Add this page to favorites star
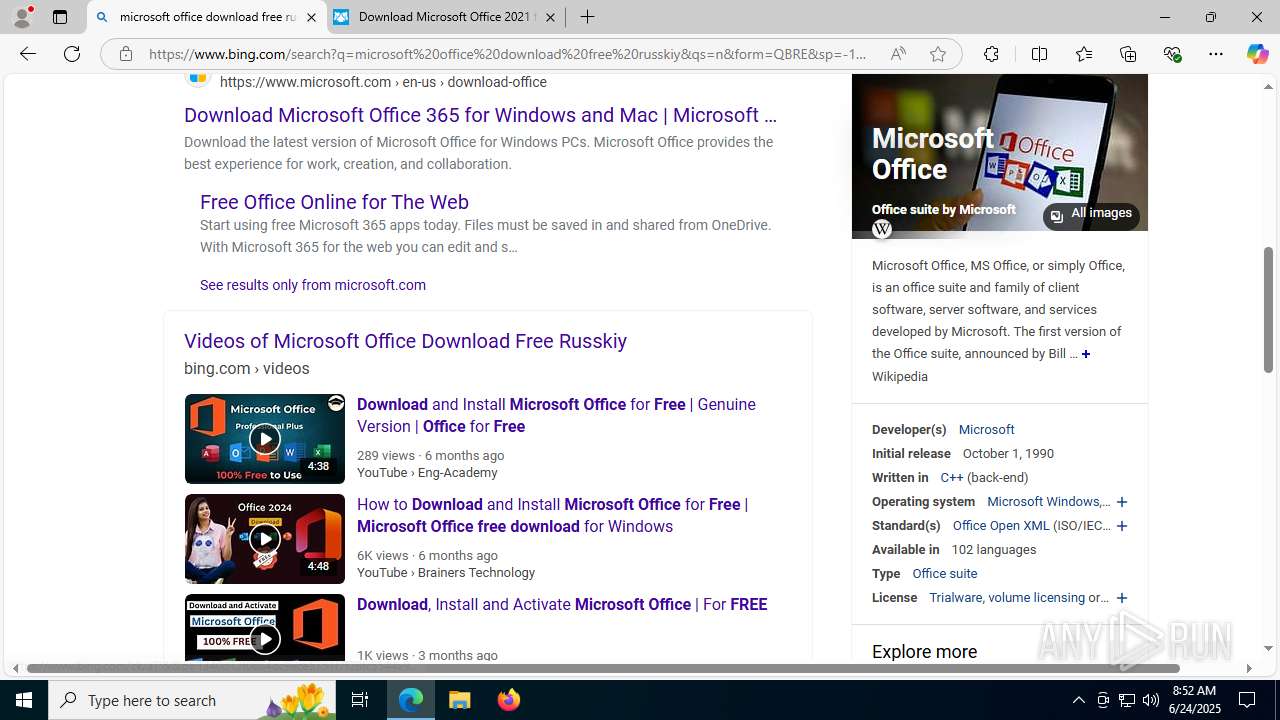The height and width of the screenshot is (720, 1280). coord(937,54)
